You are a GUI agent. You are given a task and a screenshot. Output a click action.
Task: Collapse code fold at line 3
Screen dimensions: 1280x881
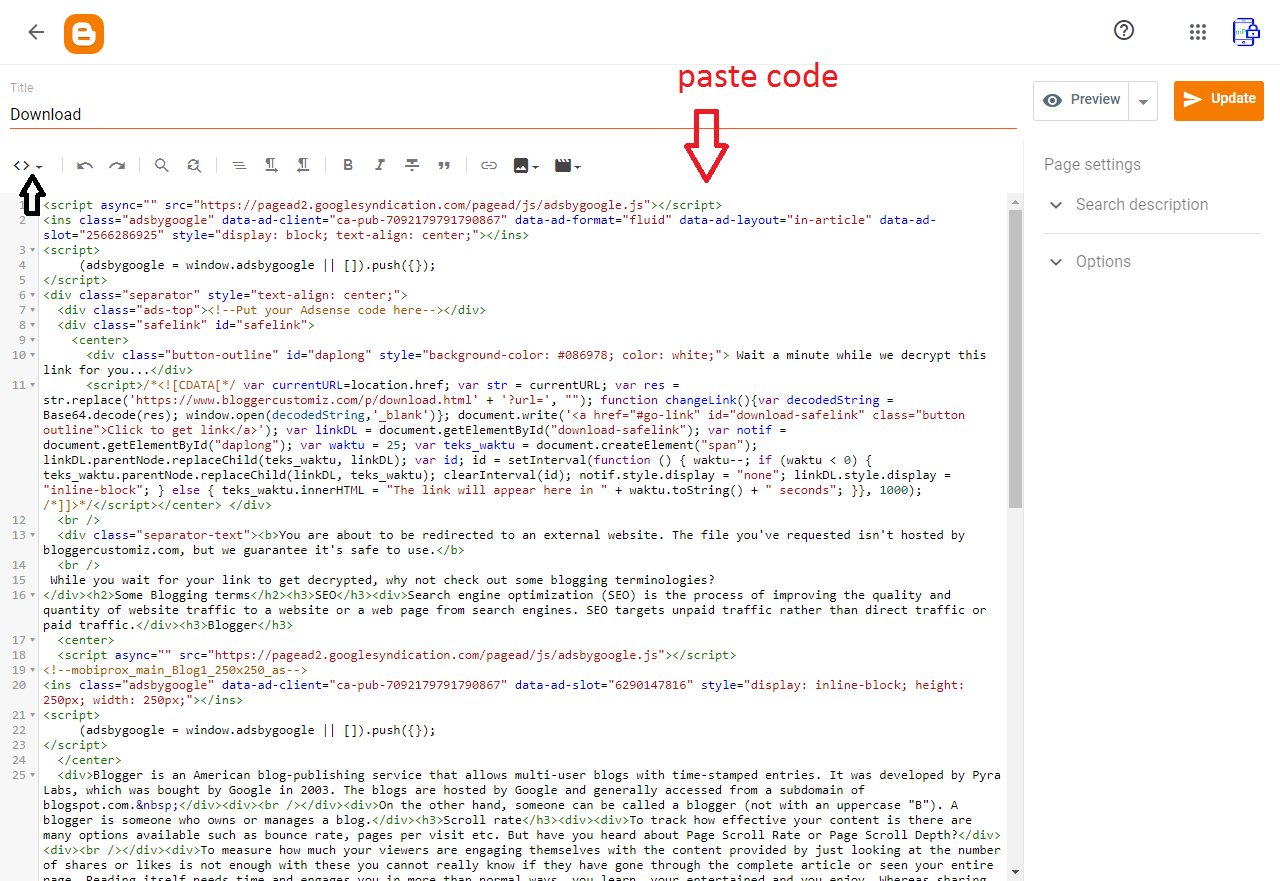click(x=35, y=250)
